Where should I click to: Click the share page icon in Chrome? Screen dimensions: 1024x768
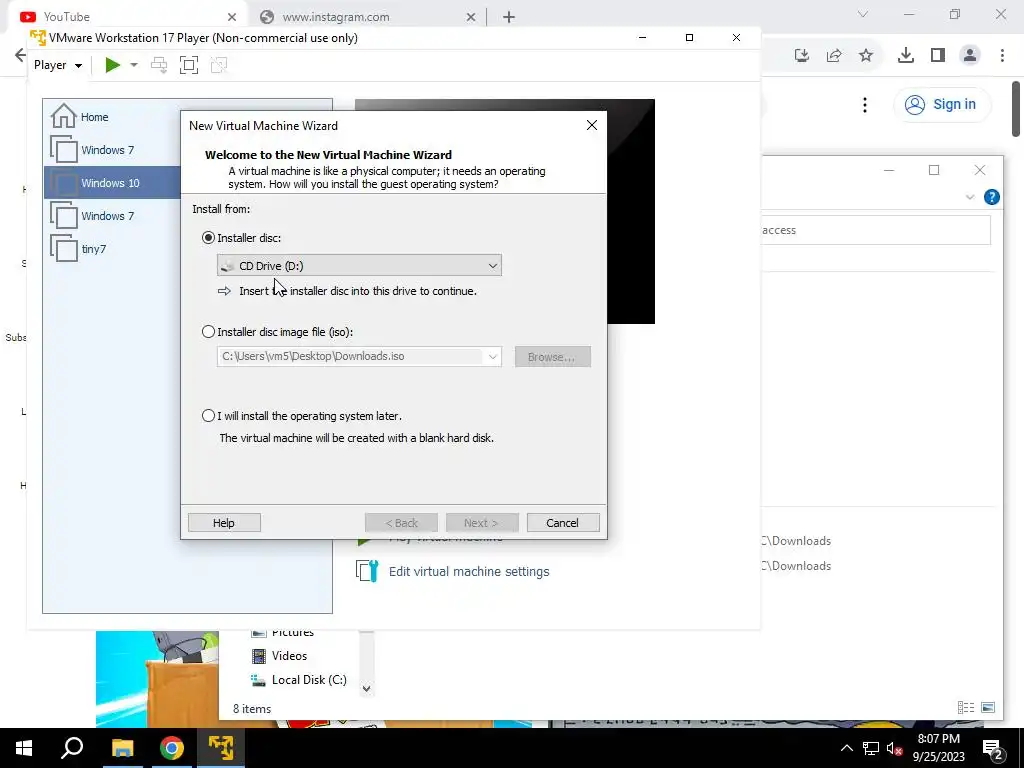(834, 56)
